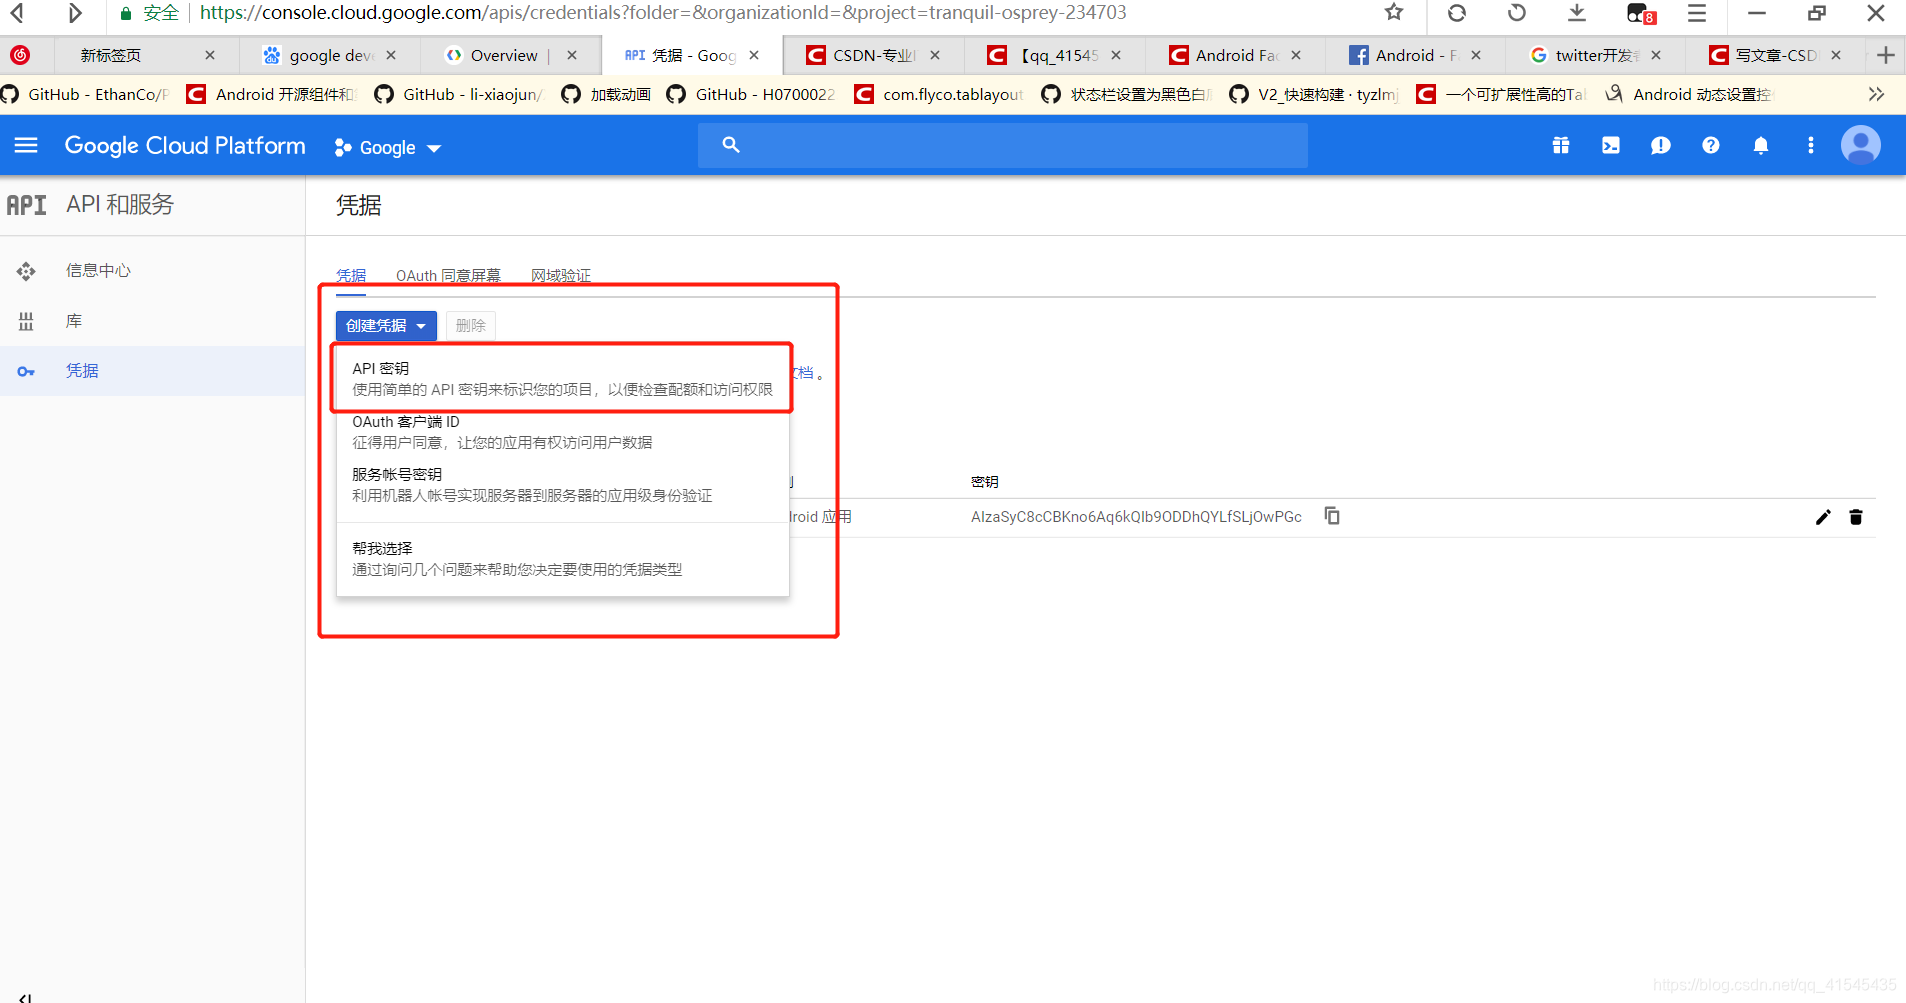Image resolution: width=1906 pixels, height=1003 pixels.
Task: Expand the 创建凭据 dropdown button
Action: tap(386, 326)
